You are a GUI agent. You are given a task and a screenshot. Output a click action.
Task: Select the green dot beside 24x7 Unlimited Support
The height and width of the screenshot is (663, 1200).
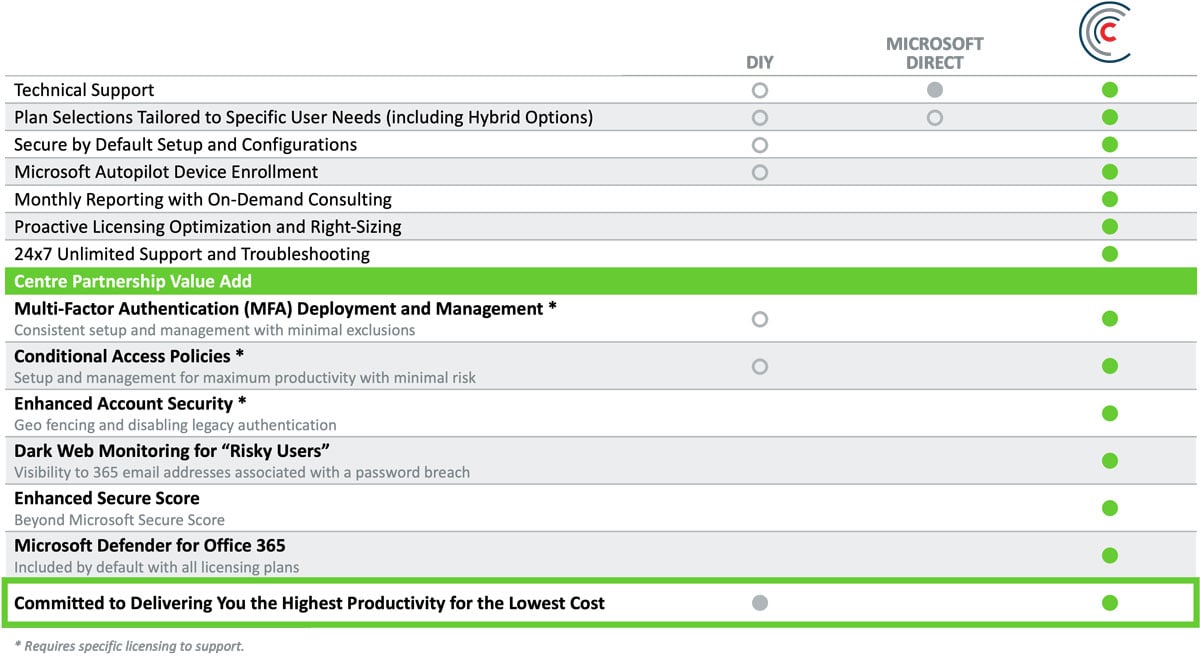click(1110, 253)
